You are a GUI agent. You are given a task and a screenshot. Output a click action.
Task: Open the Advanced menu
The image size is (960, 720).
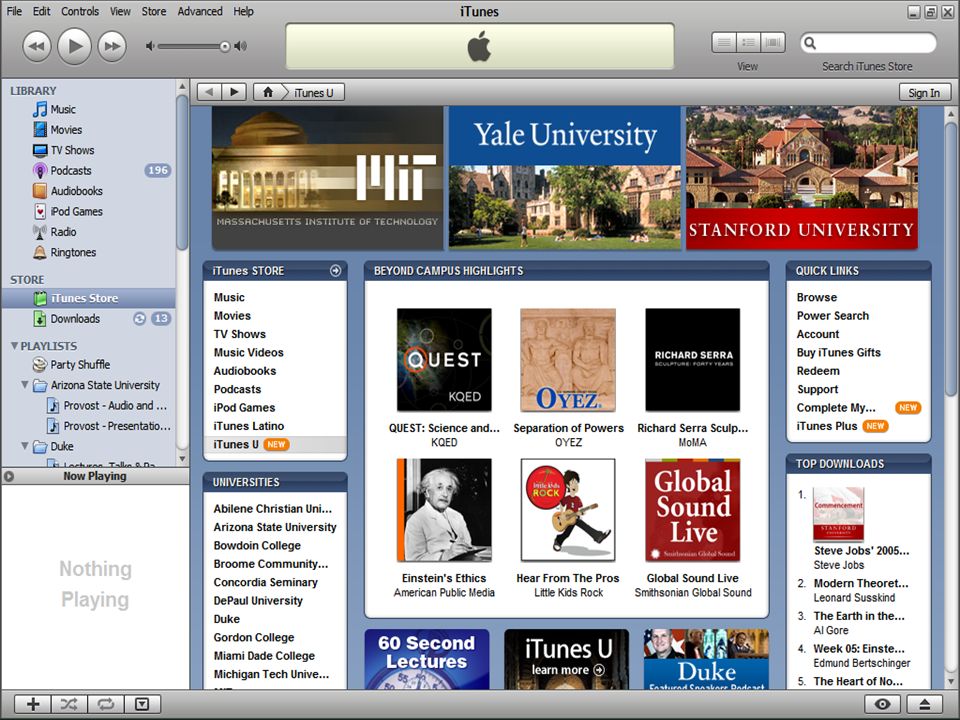click(x=200, y=11)
